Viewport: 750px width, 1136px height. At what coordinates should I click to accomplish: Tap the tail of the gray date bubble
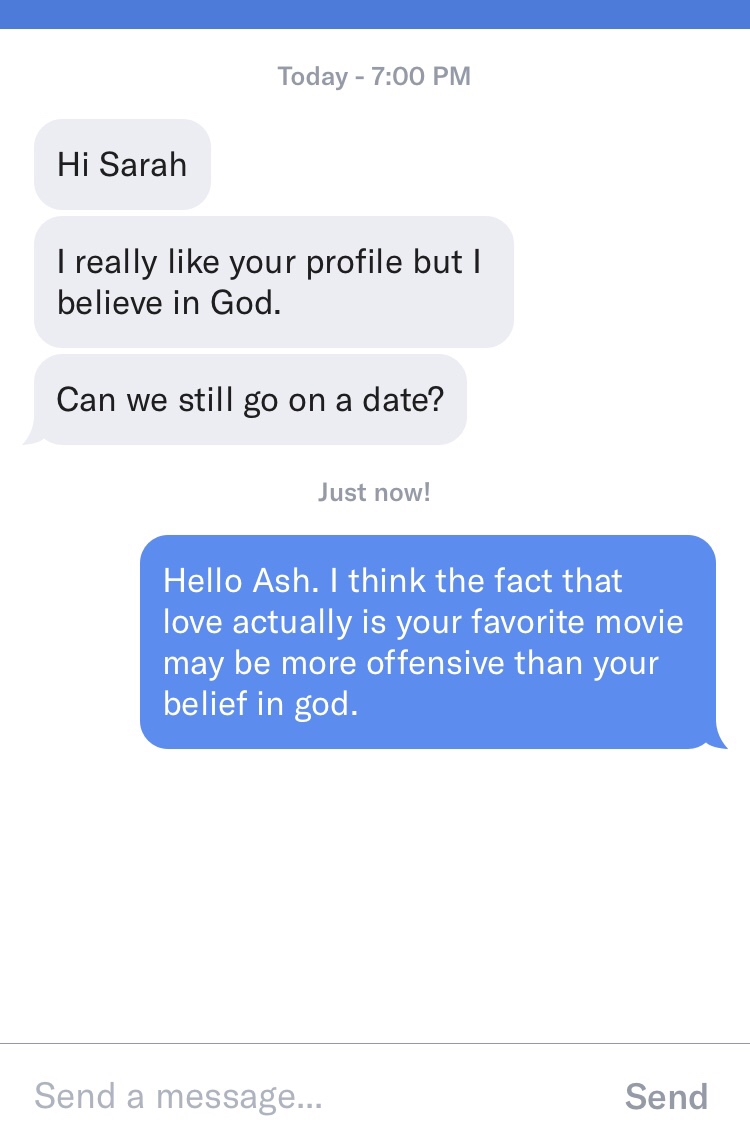[x=34, y=435]
